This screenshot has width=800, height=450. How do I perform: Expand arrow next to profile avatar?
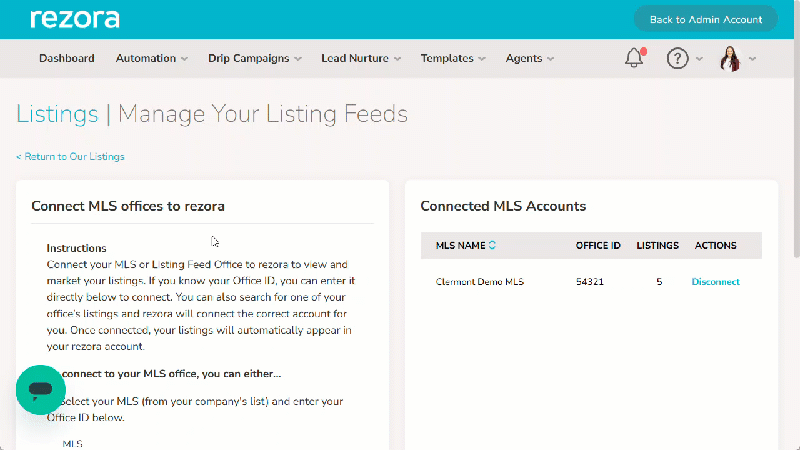coord(752,59)
